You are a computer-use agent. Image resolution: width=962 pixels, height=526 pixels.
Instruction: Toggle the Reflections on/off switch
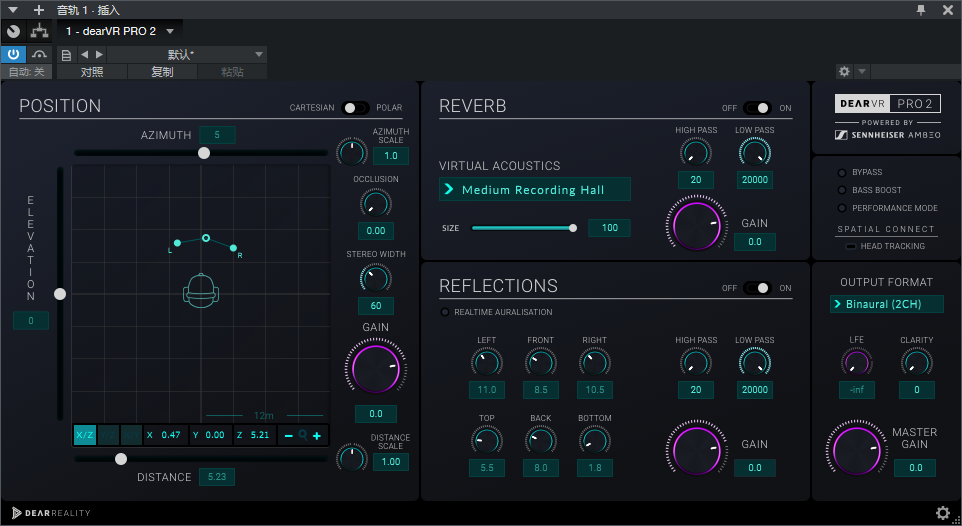pyautogui.click(x=756, y=288)
